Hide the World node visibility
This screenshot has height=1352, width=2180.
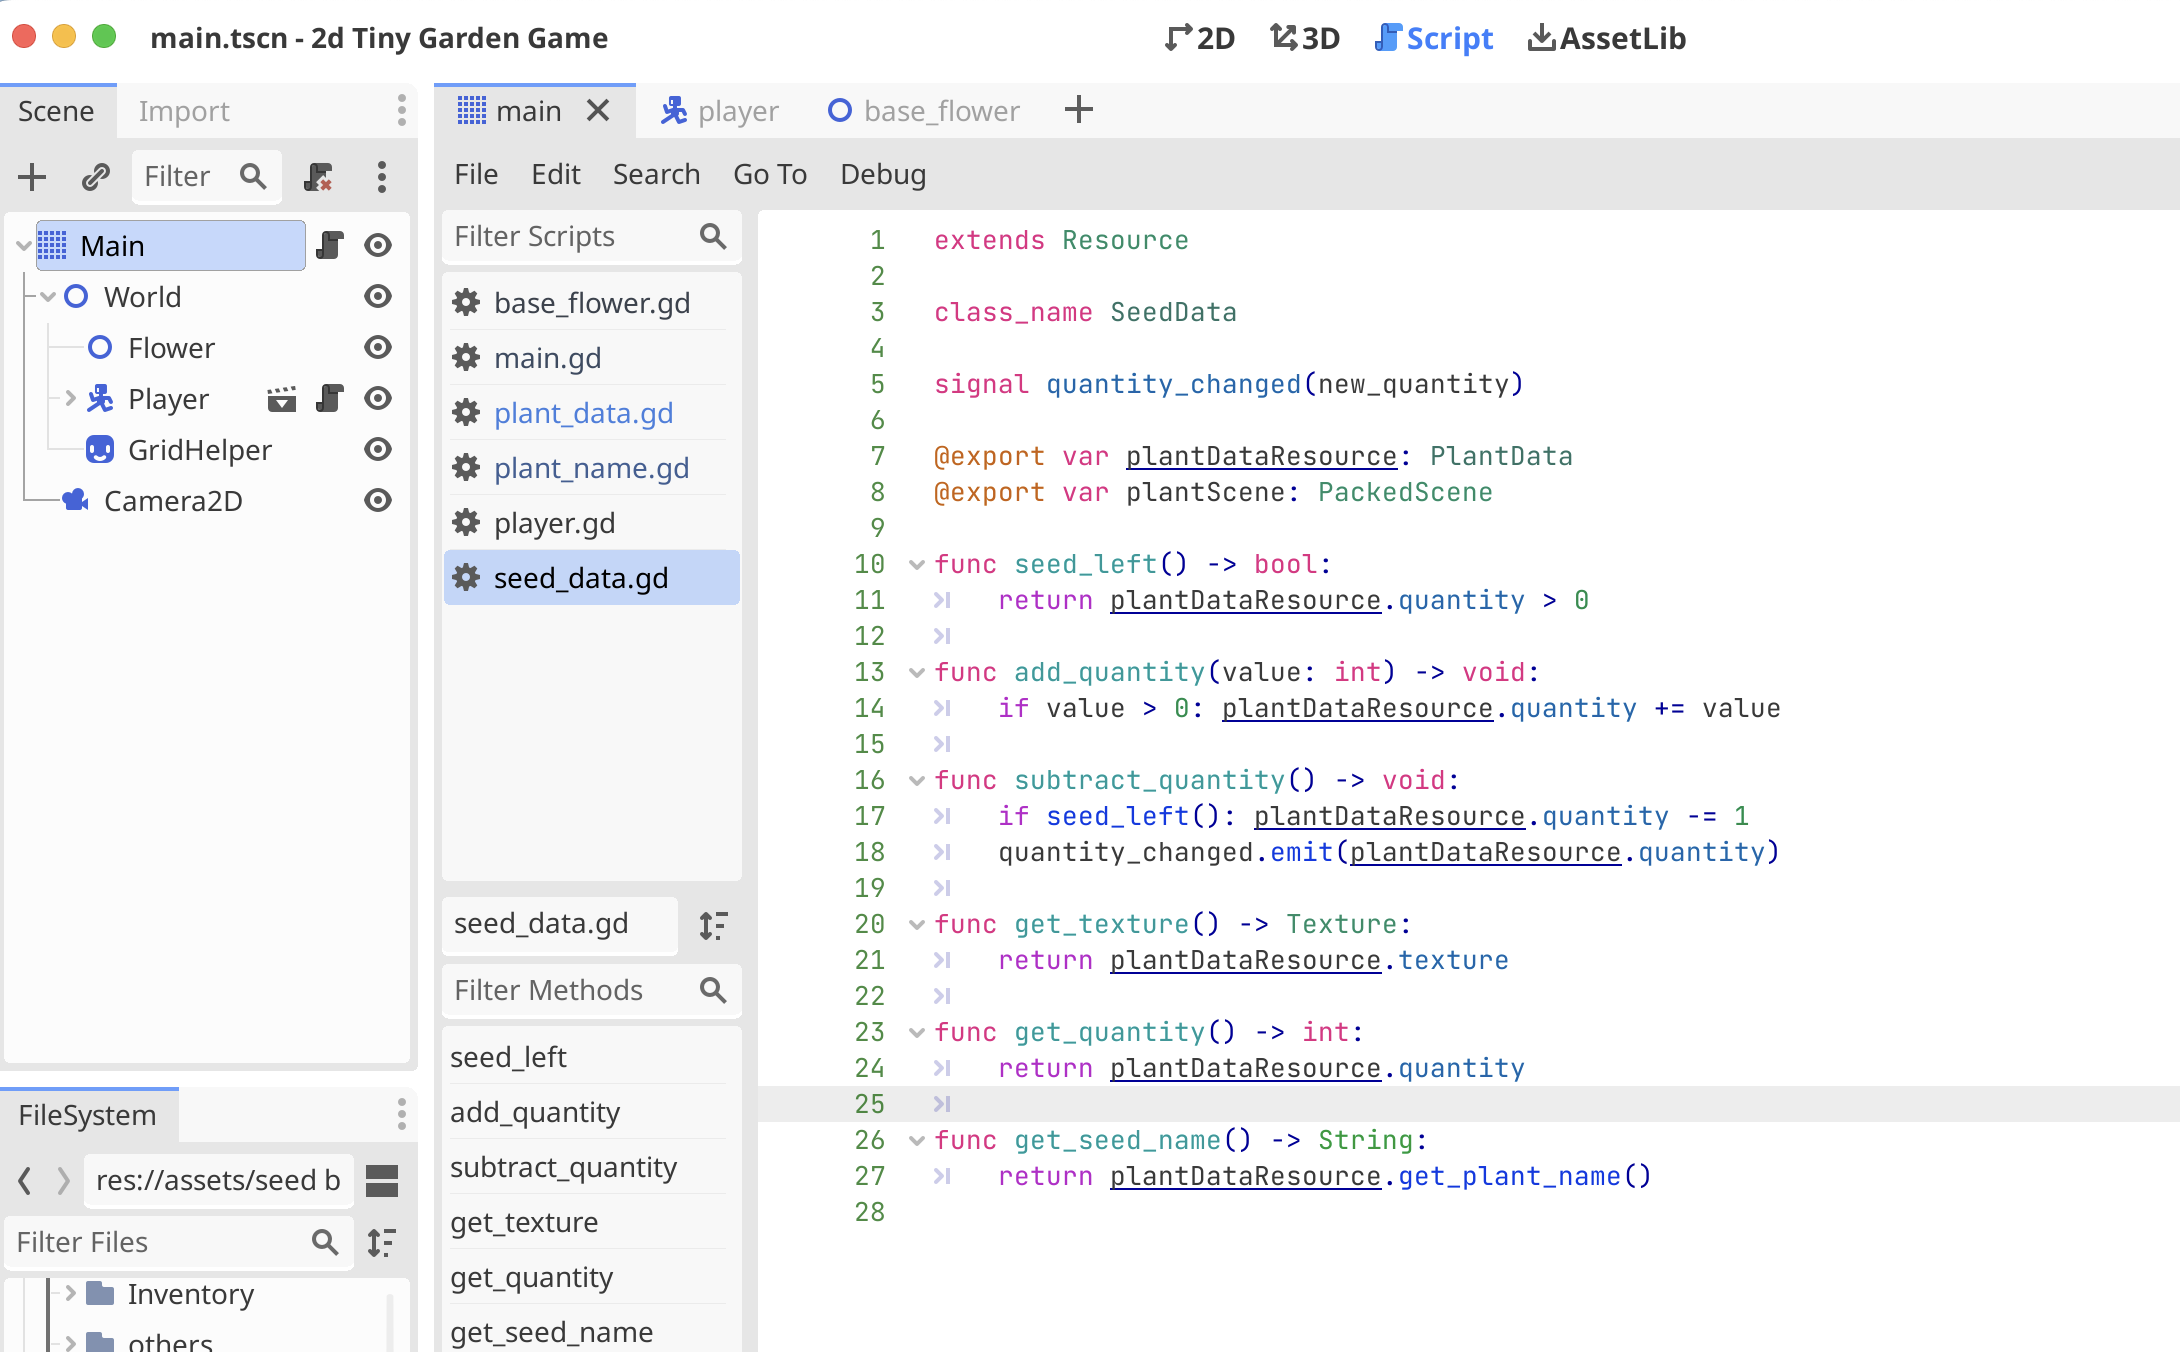coord(377,296)
